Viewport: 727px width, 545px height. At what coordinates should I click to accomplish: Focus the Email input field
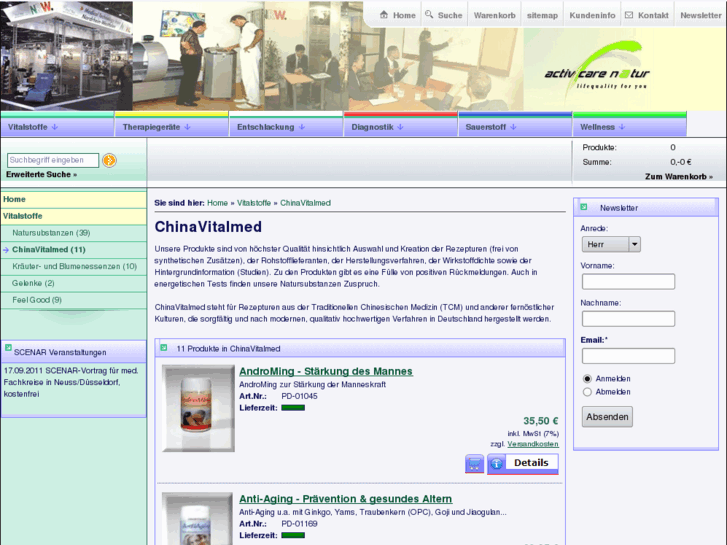click(628, 356)
